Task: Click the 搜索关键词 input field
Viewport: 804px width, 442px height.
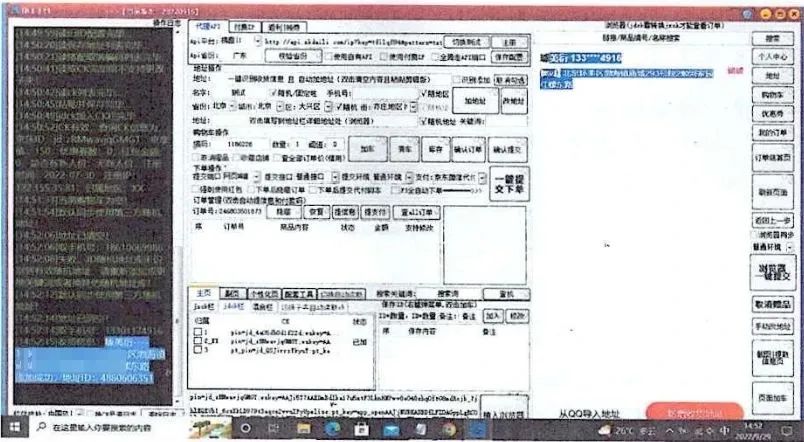Action: tap(448, 294)
